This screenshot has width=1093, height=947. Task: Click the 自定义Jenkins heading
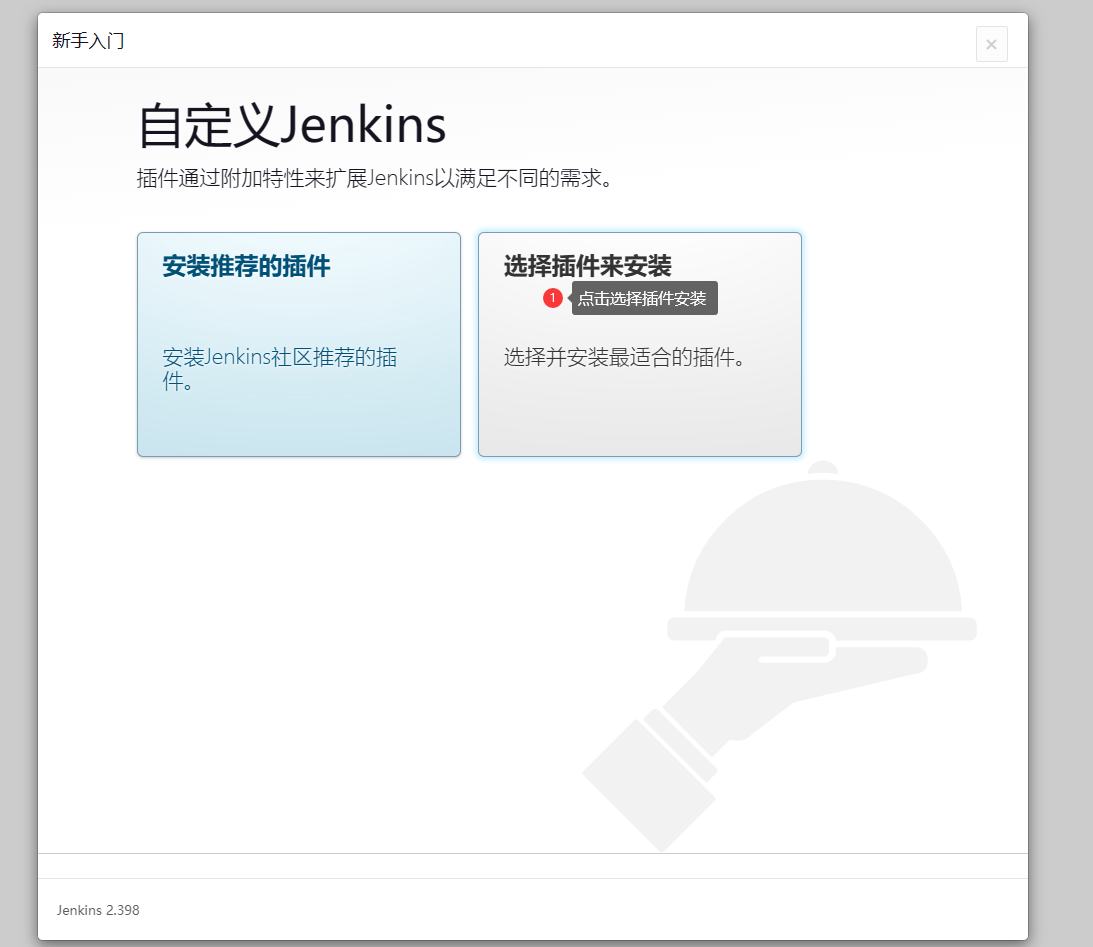[x=292, y=125]
